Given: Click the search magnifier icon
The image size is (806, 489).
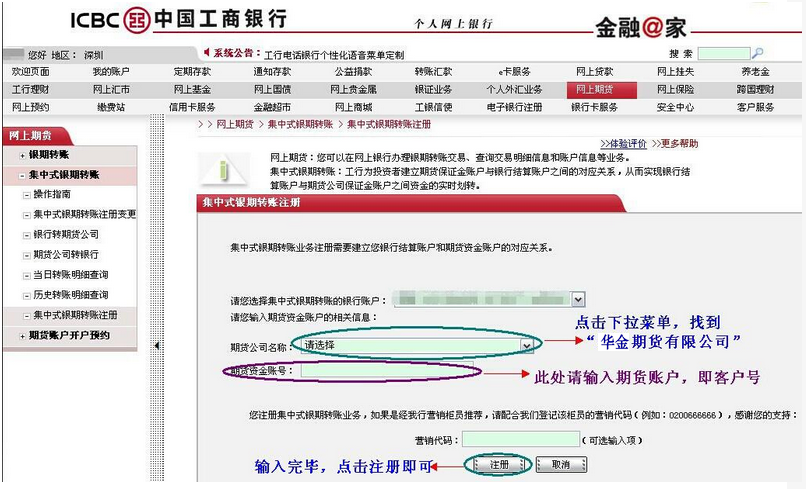Looking at the screenshot, I should [x=757, y=53].
